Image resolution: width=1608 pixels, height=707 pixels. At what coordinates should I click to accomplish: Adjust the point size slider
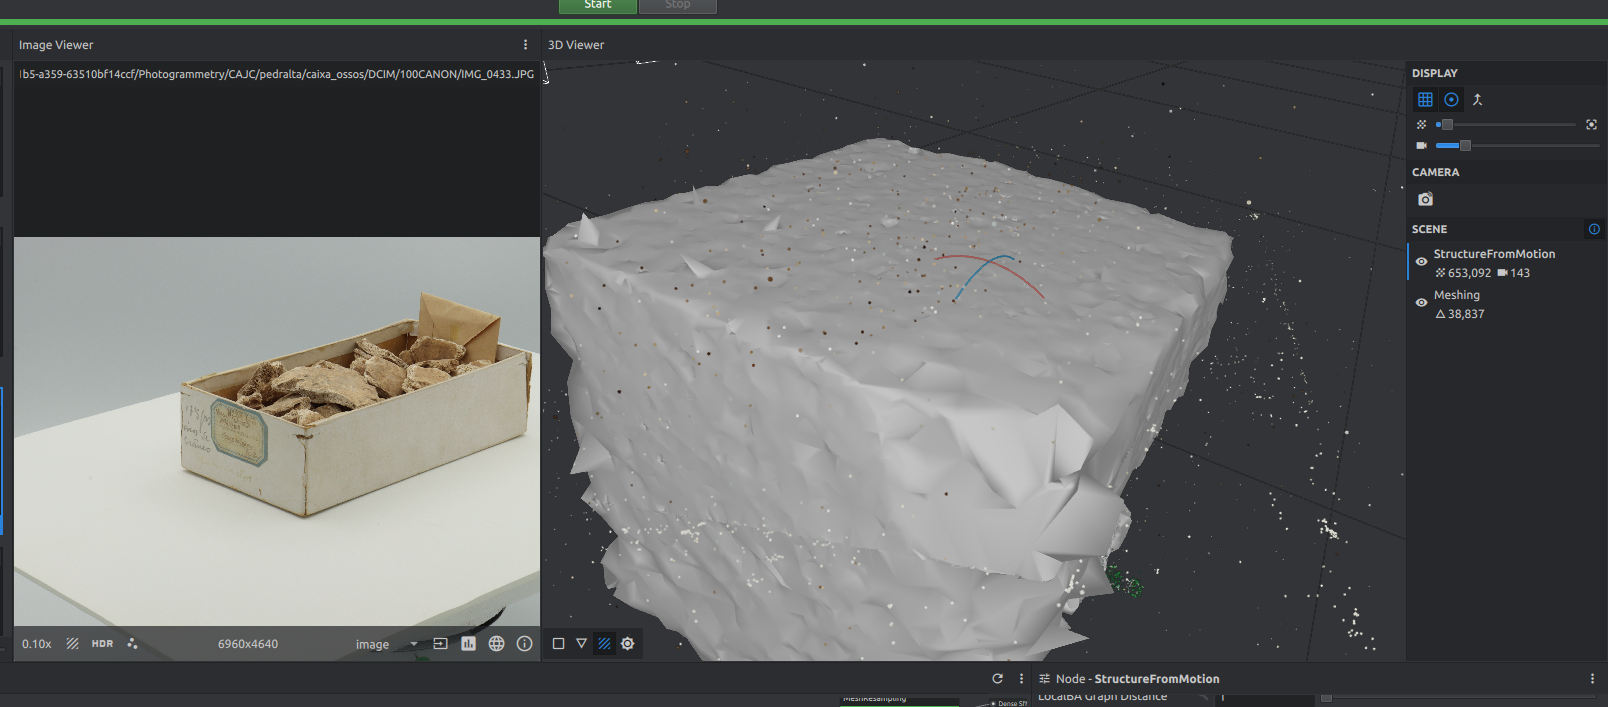click(x=1506, y=125)
